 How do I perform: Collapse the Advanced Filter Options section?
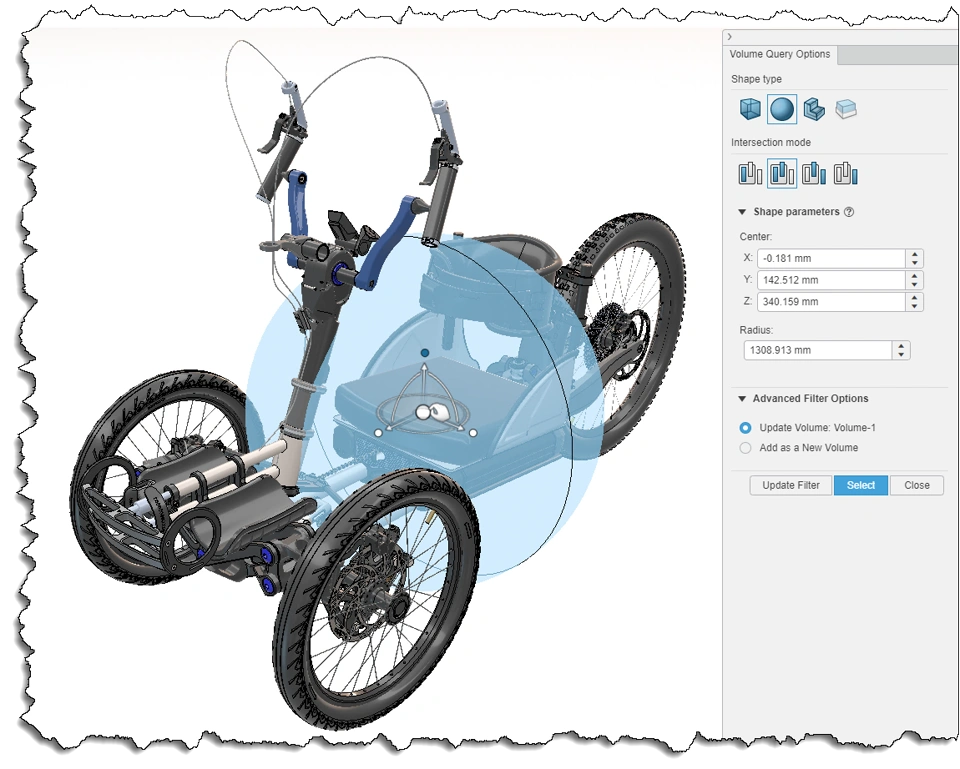click(x=742, y=399)
